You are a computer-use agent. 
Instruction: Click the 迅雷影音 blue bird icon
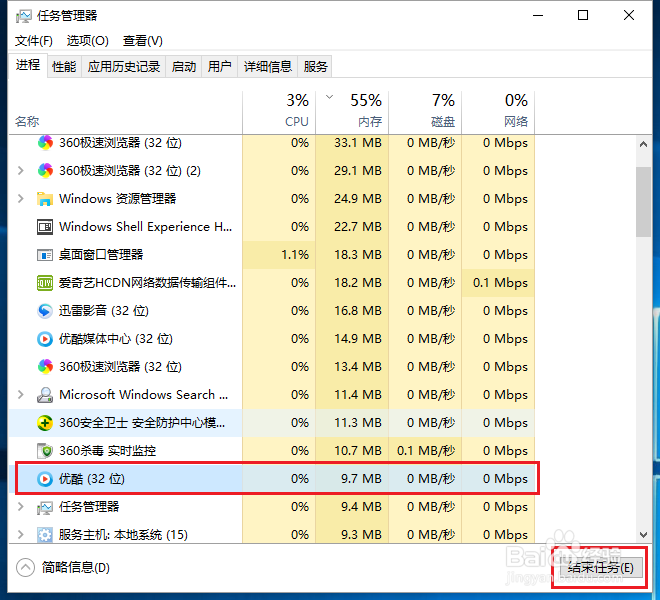click(45, 311)
